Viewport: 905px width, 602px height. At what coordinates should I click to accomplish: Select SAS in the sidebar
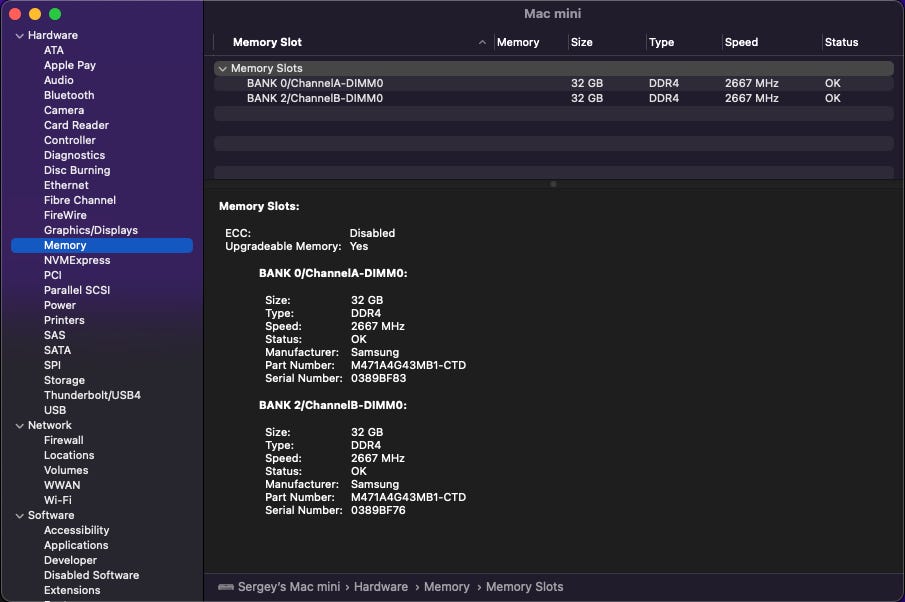point(55,335)
